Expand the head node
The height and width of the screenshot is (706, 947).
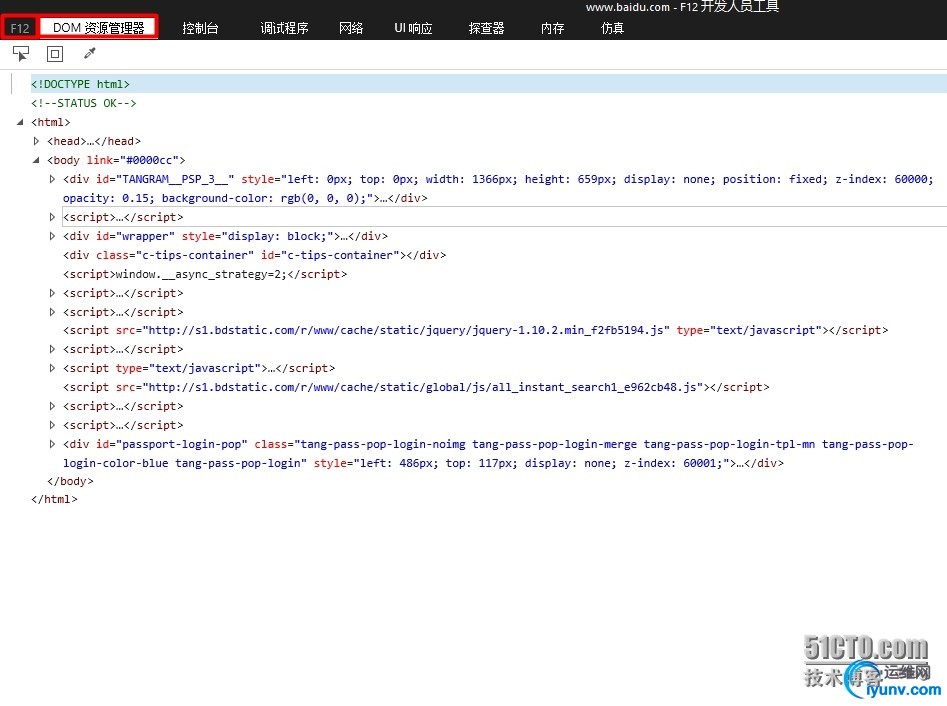click(36, 141)
